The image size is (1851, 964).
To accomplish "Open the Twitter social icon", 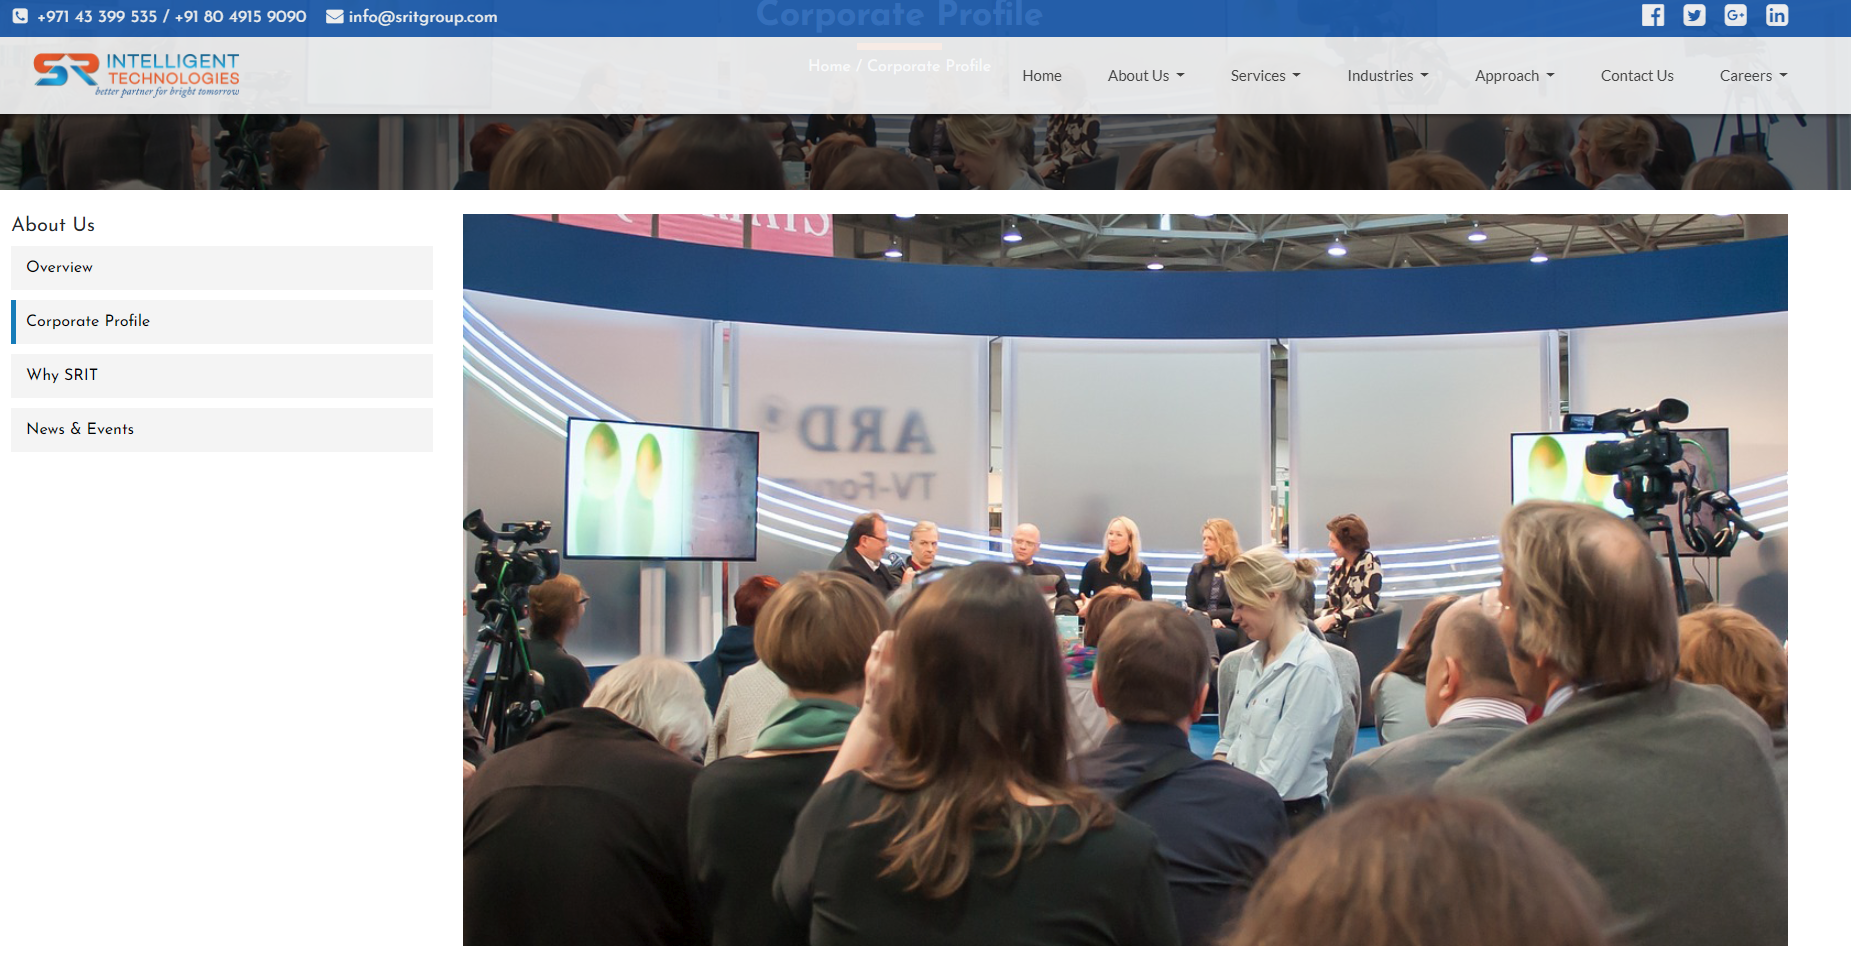I will tap(1694, 15).
